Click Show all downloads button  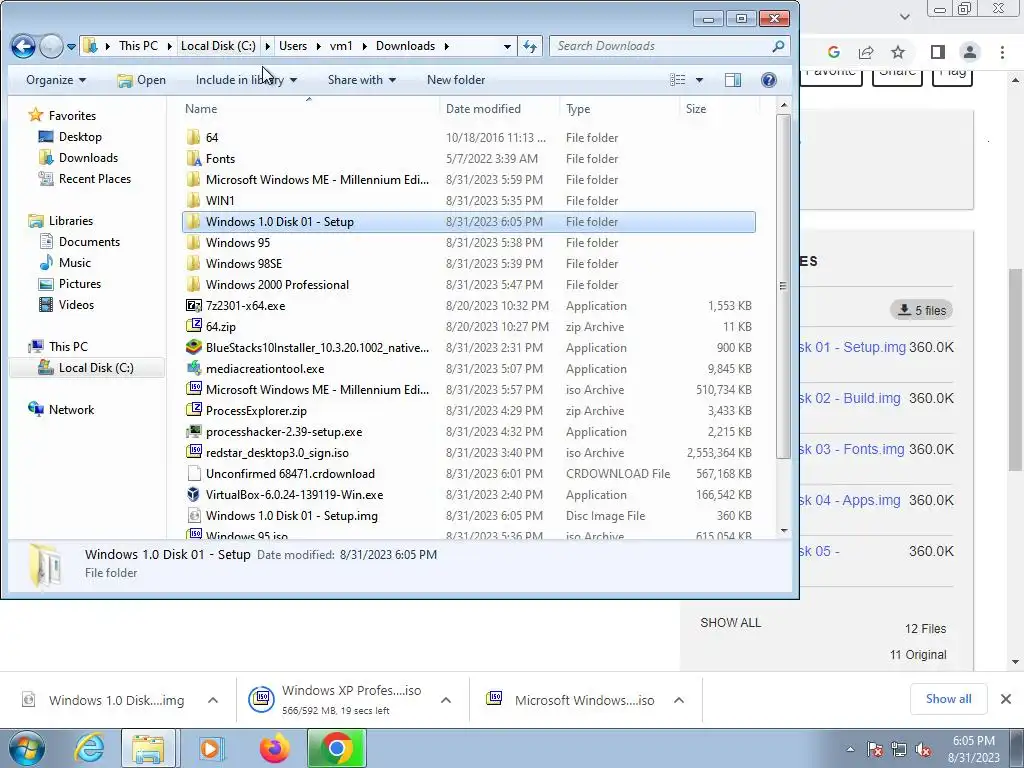tap(948, 699)
